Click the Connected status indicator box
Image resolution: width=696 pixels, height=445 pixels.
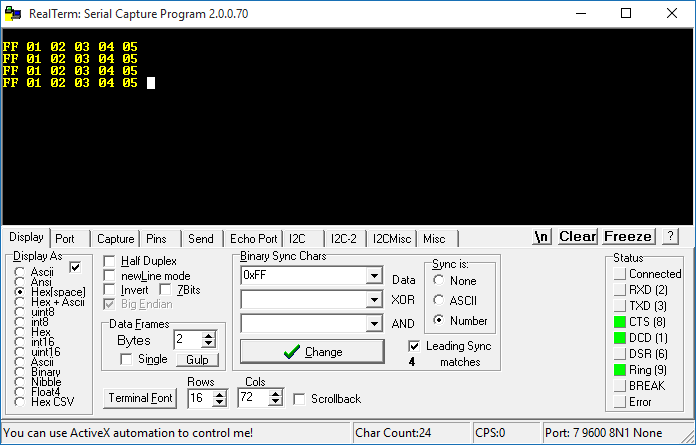click(x=620, y=273)
